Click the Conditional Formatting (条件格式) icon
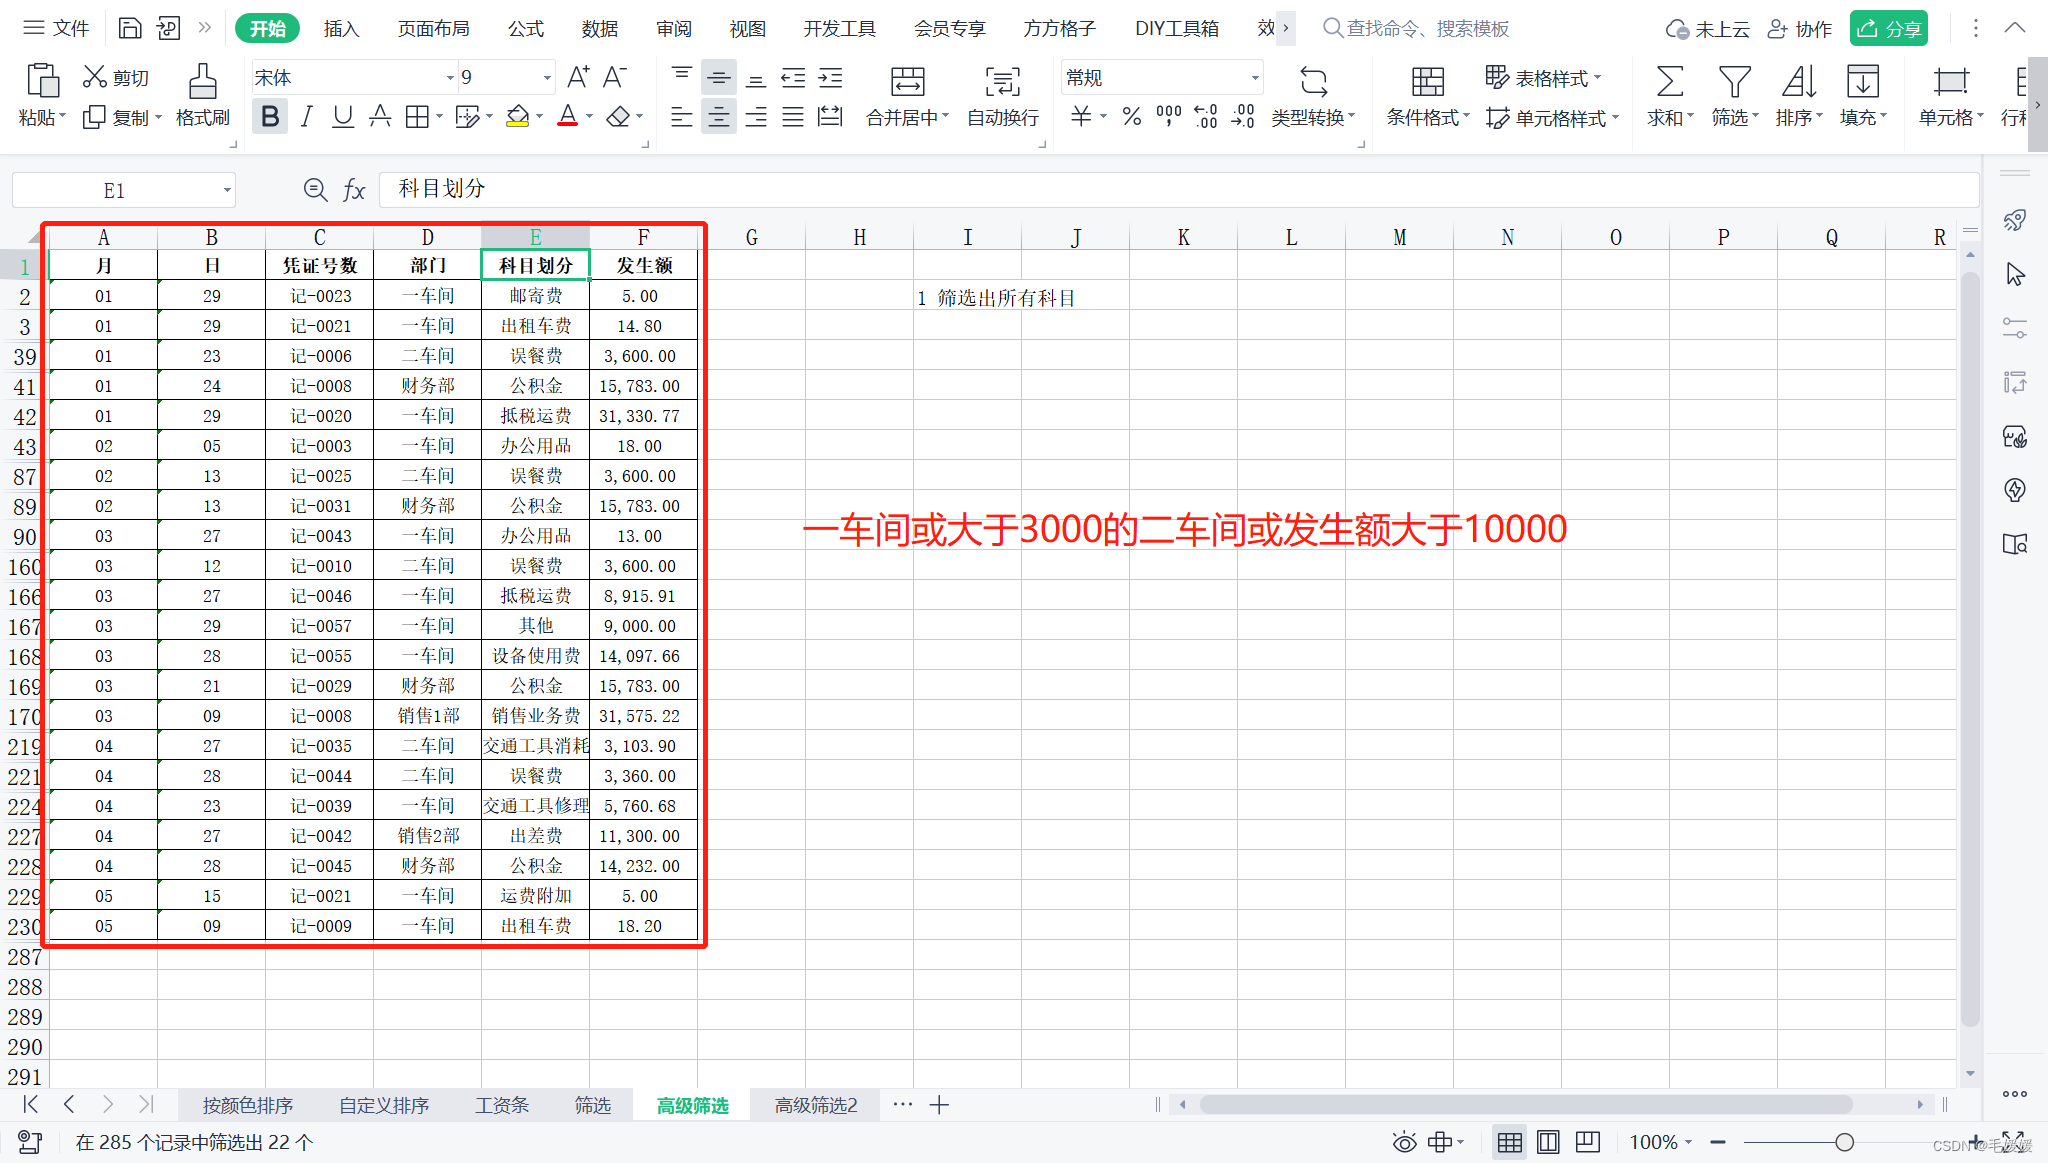This screenshot has height=1163, width=2048. [1427, 82]
